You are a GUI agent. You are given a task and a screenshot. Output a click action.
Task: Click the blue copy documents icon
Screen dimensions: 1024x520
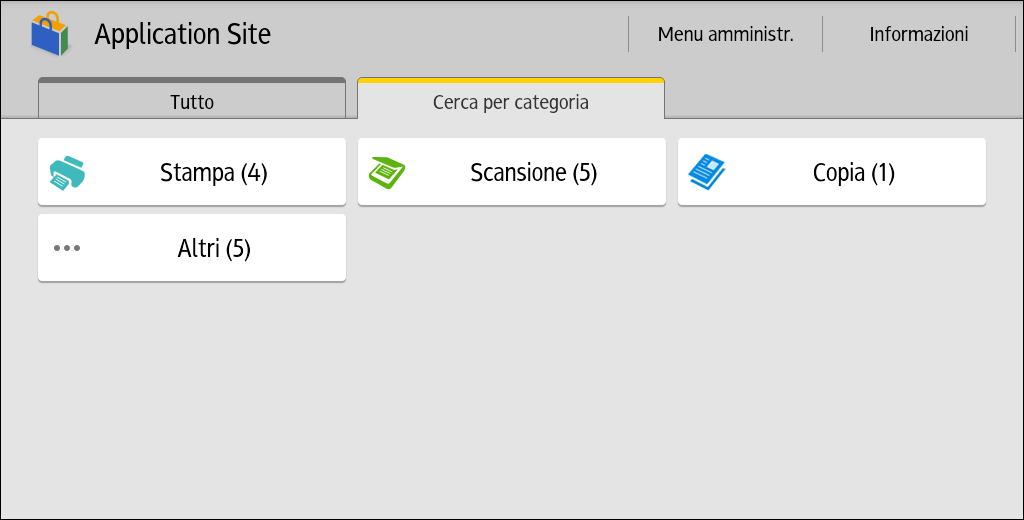(707, 172)
